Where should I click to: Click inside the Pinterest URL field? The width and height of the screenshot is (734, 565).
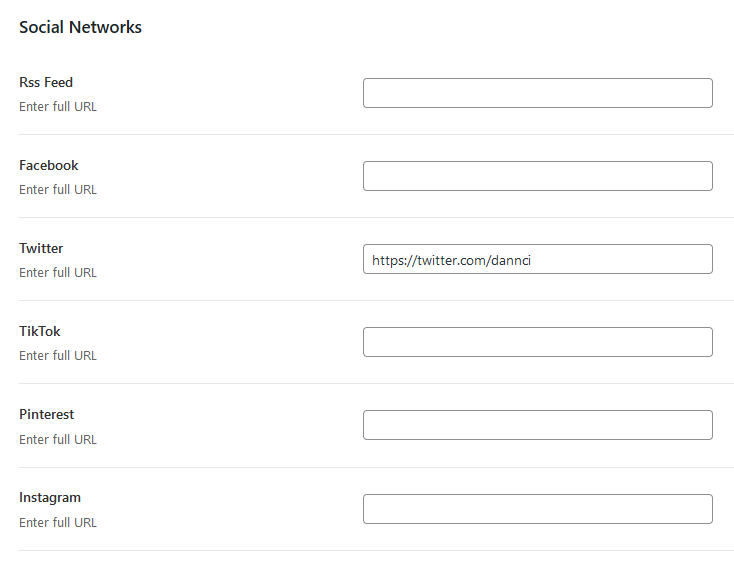[537, 425]
